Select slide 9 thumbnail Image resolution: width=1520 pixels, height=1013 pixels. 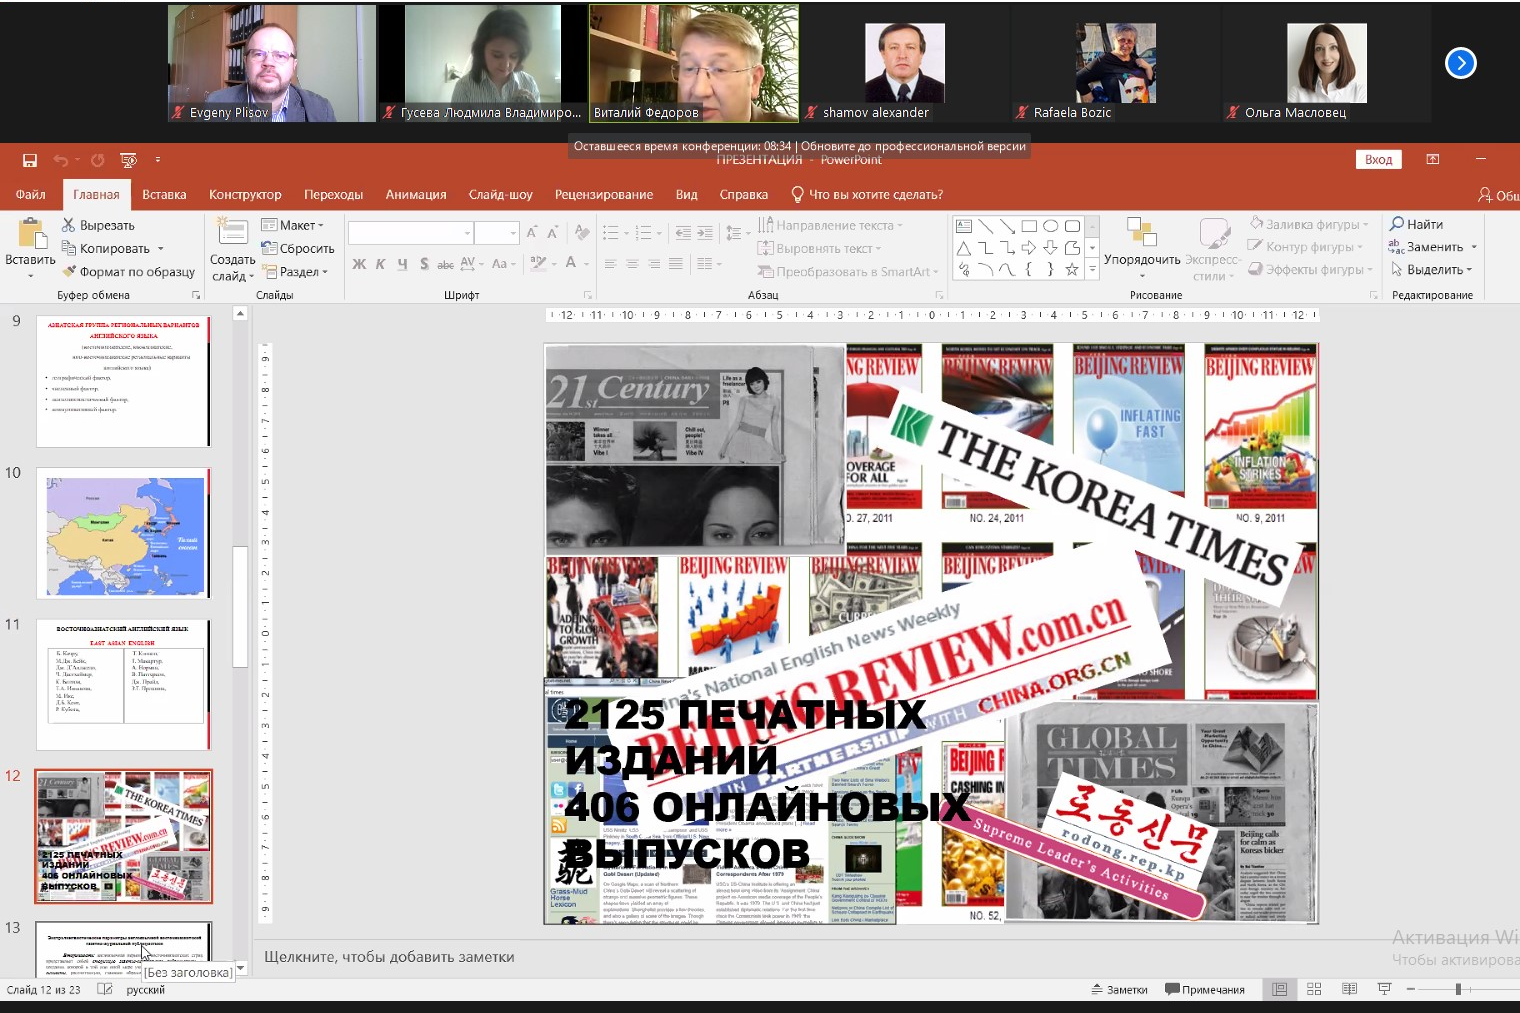(124, 381)
